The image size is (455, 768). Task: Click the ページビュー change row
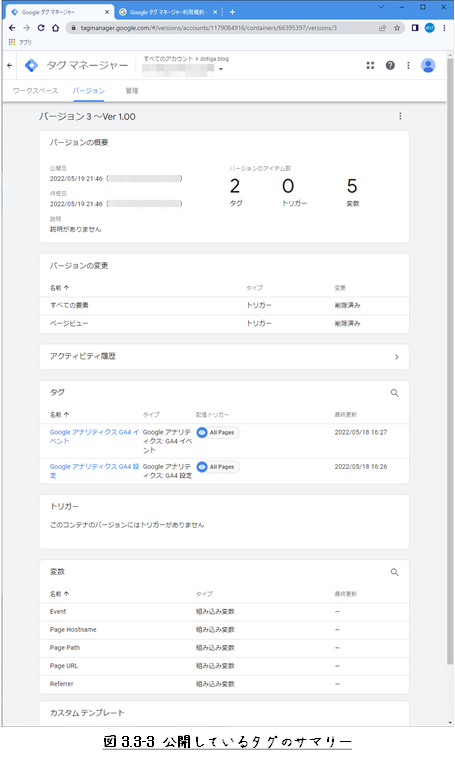[224, 324]
